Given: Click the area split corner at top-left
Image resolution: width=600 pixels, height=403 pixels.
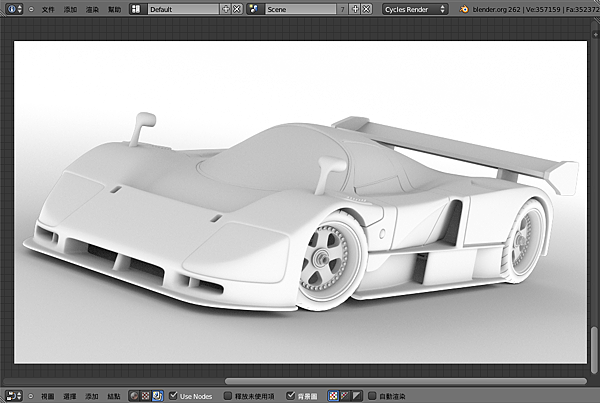Looking at the screenshot, I should point(3,13).
